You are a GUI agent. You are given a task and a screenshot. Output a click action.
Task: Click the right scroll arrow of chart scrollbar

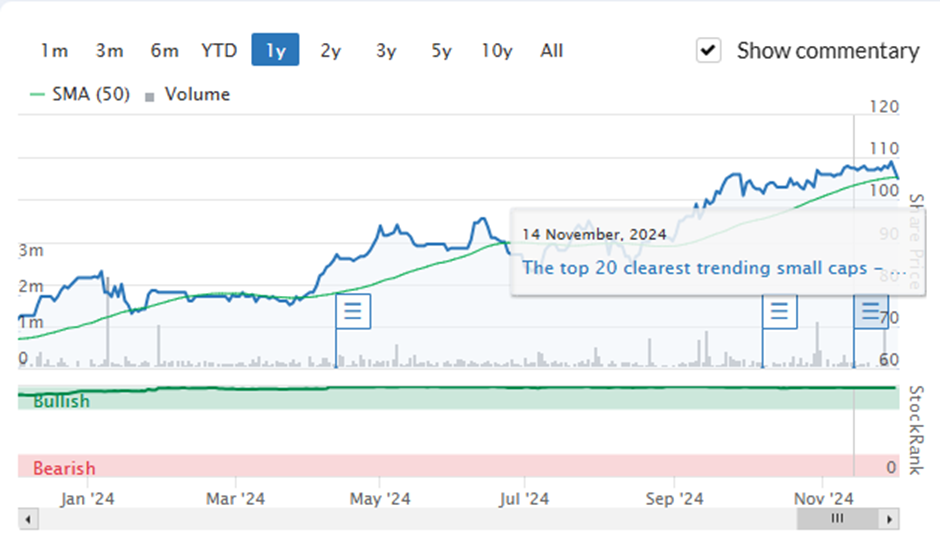coord(889,519)
